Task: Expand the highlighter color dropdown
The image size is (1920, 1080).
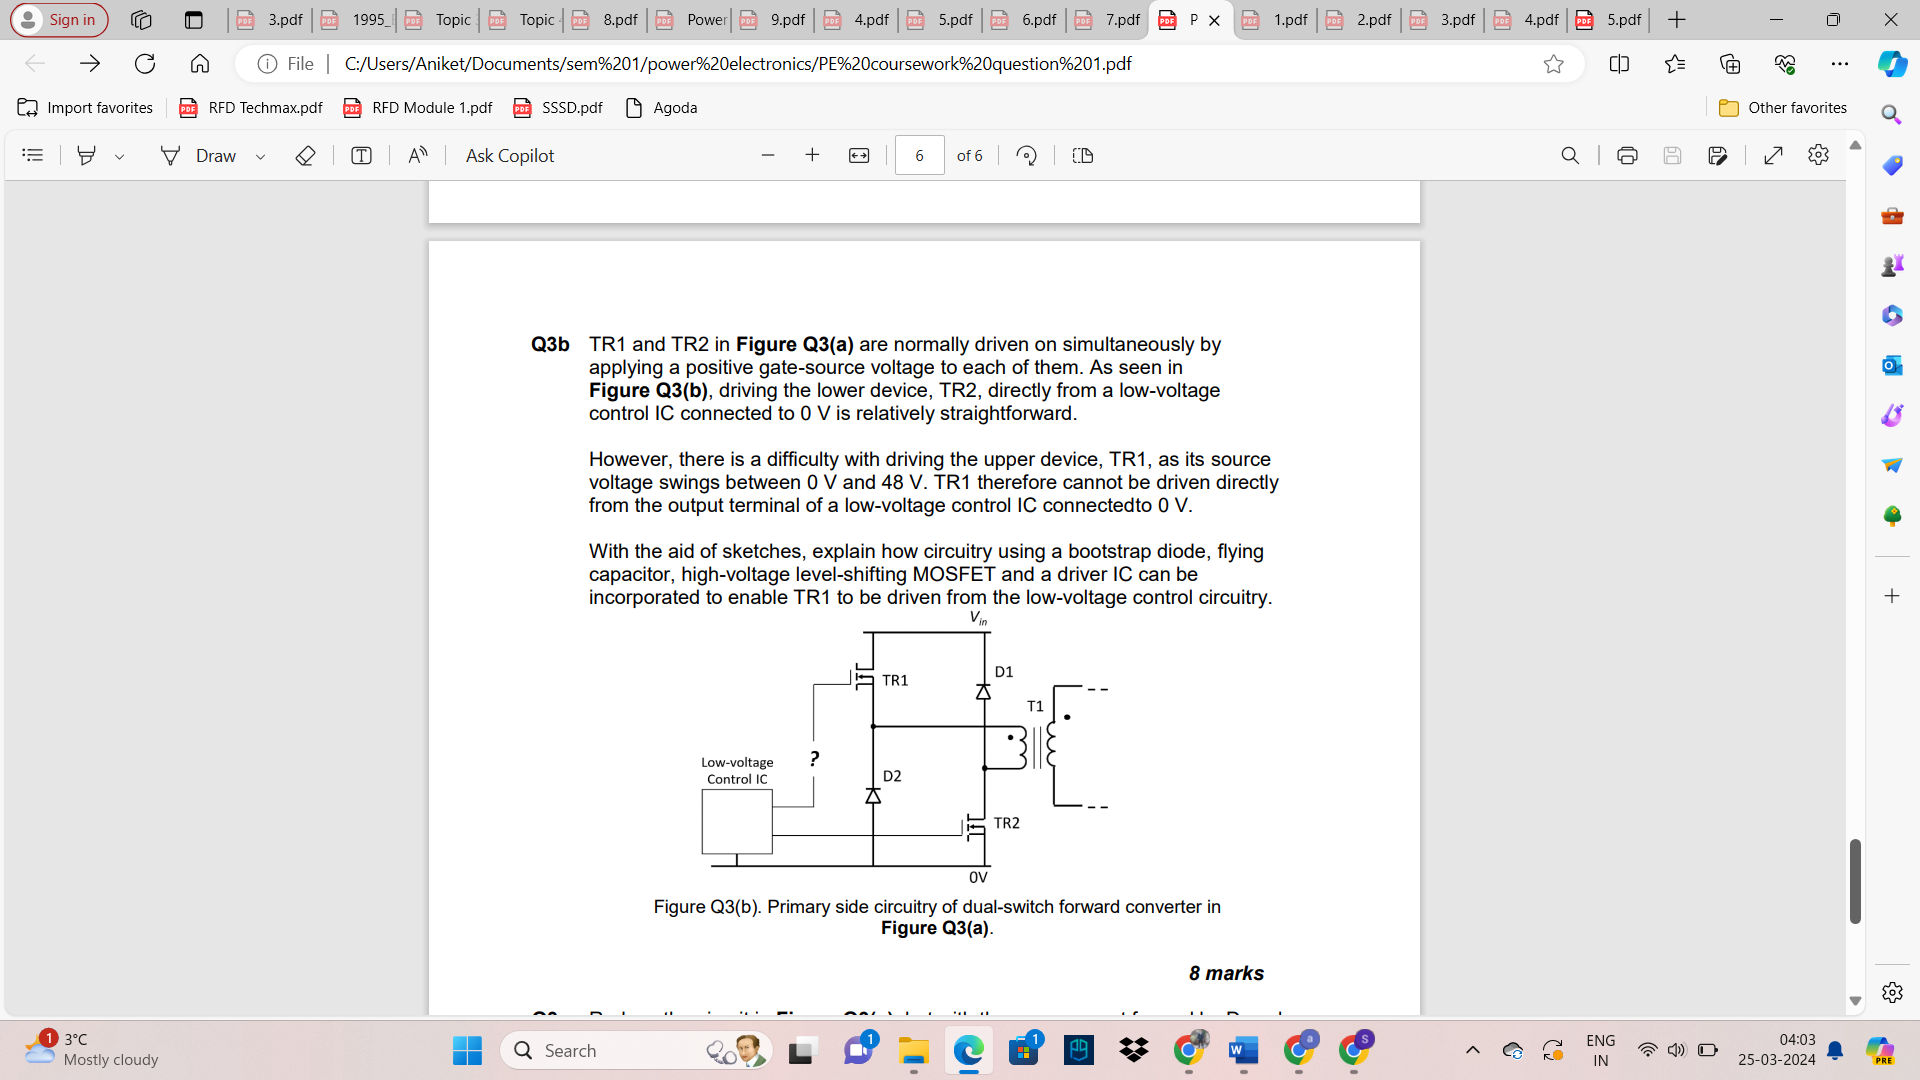Action: (120, 155)
